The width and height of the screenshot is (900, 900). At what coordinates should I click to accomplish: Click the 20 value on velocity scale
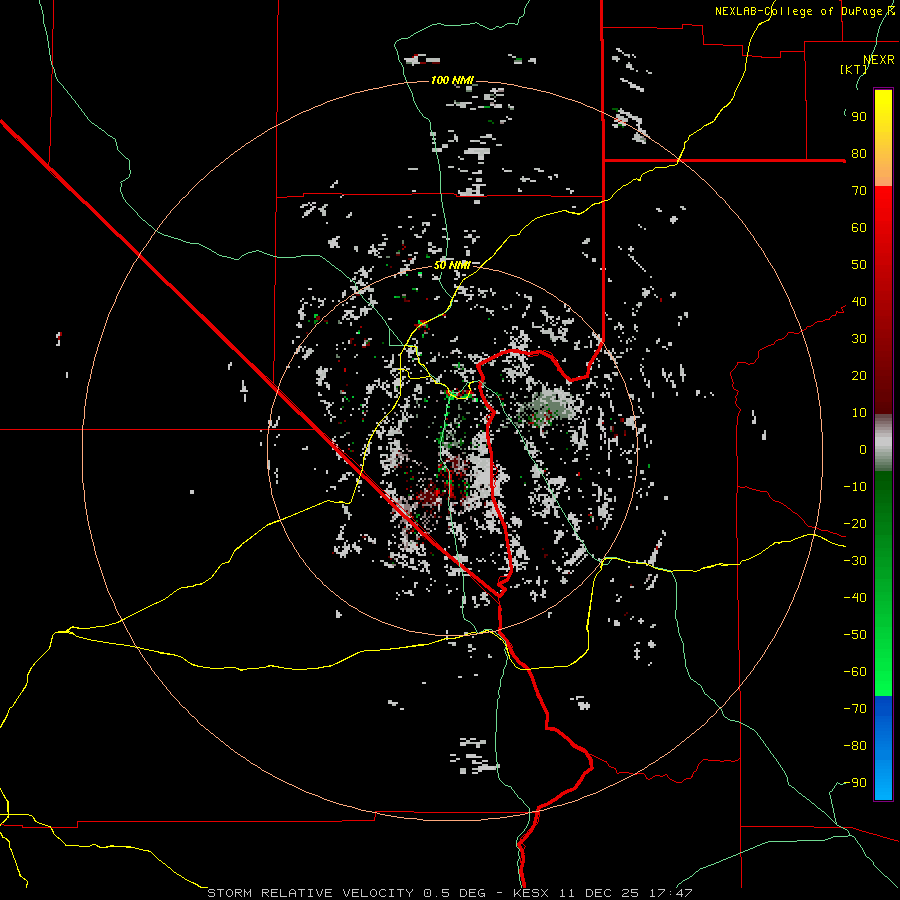pyautogui.click(x=859, y=376)
